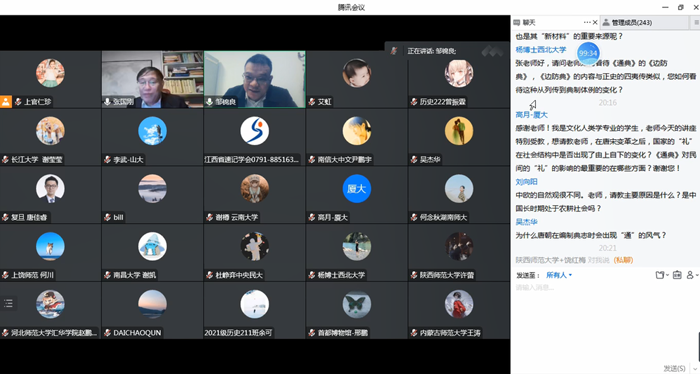The height and width of the screenshot is (374, 700).
Task: Open the panel menu icon beside 管理成员
Action: click(696, 22)
